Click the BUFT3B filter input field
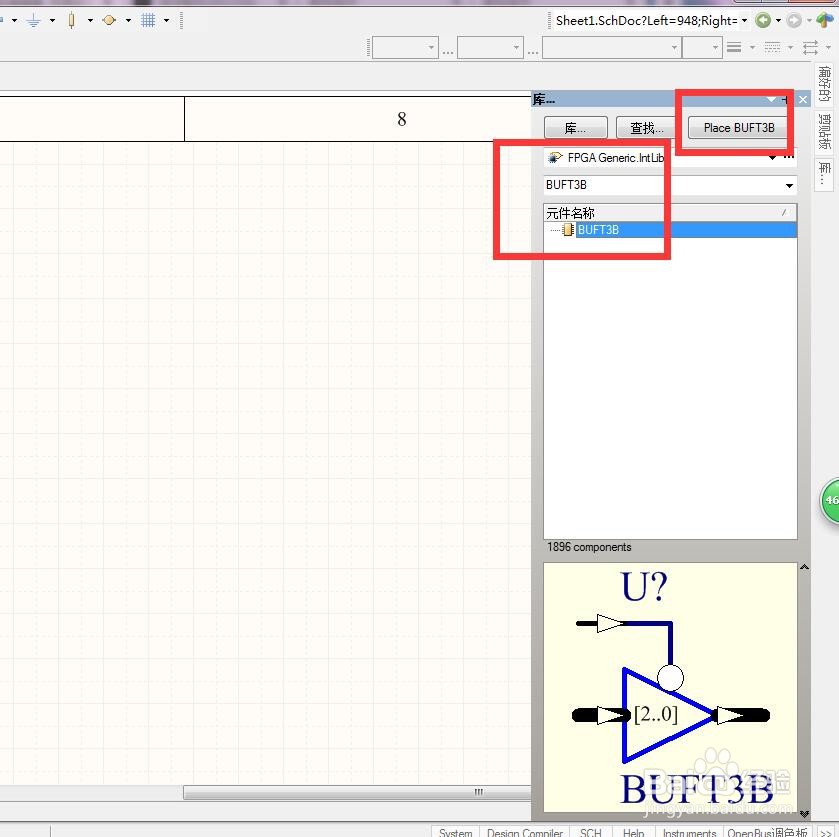Viewport: 839px width, 837px height. pos(663,185)
